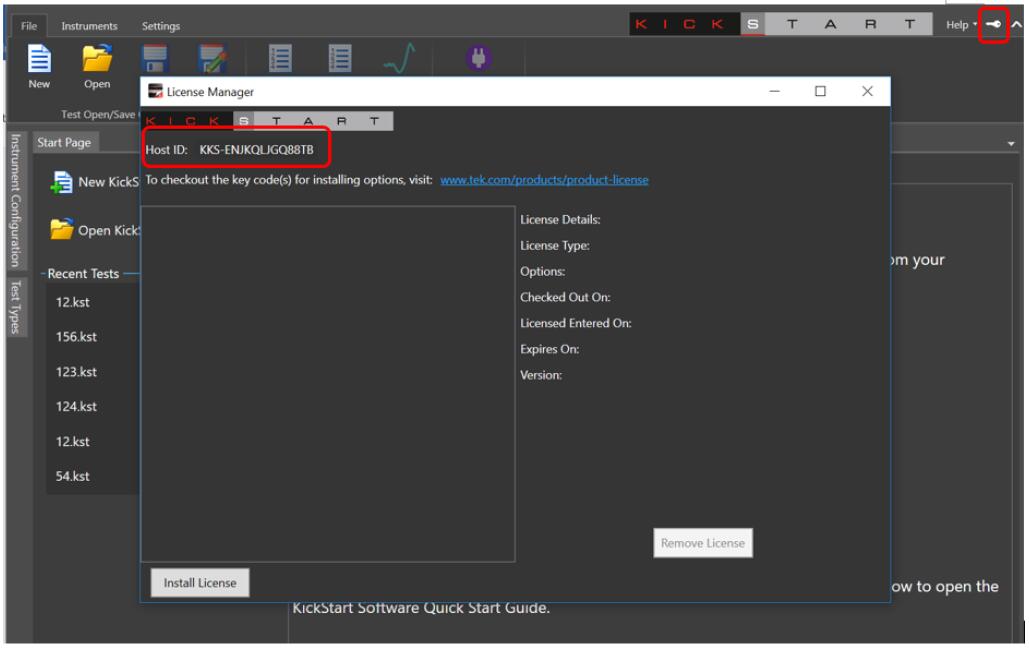Click the green waveform graph icon
This screenshot has height=648, width=1029.
(400, 58)
